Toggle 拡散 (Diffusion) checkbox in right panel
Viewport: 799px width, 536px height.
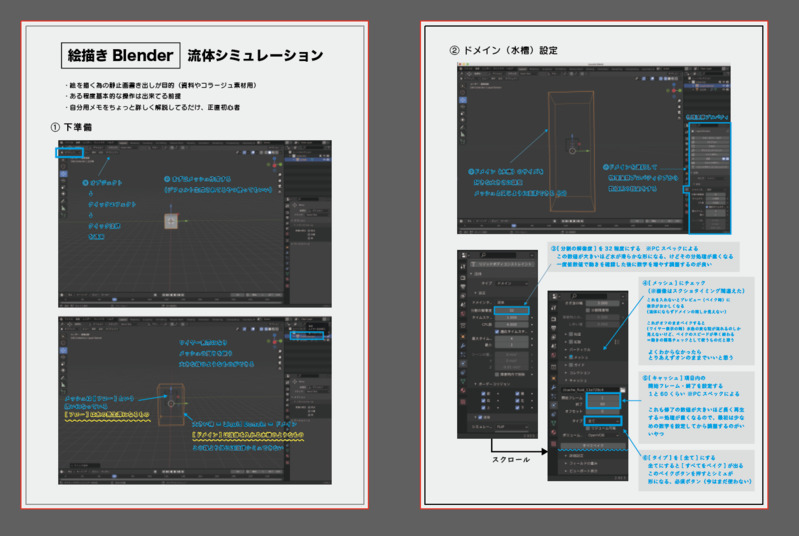tap(571, 342)
